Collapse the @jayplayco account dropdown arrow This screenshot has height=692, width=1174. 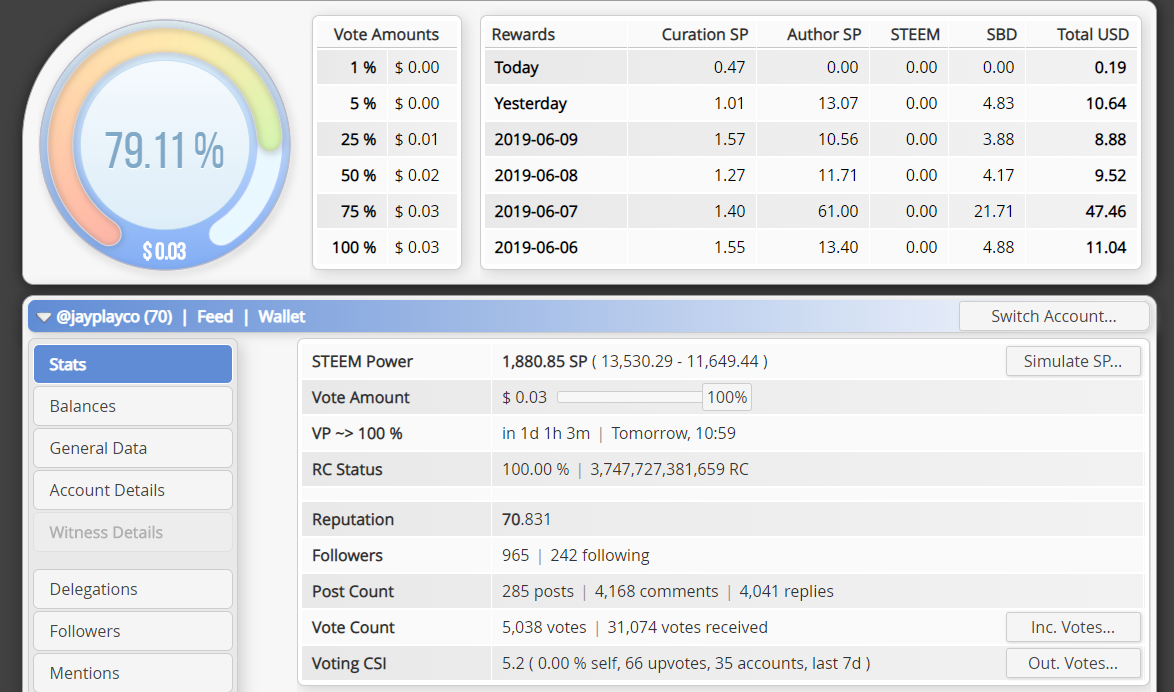[x=43, y=317]
